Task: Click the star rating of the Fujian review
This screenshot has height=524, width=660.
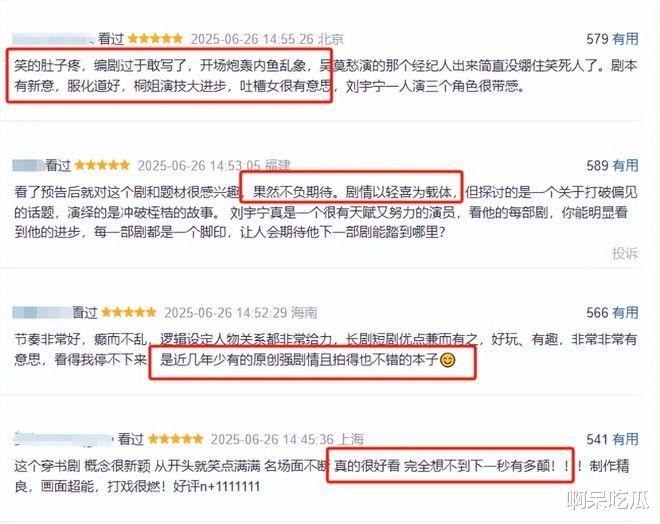Action: click(102, 165)
